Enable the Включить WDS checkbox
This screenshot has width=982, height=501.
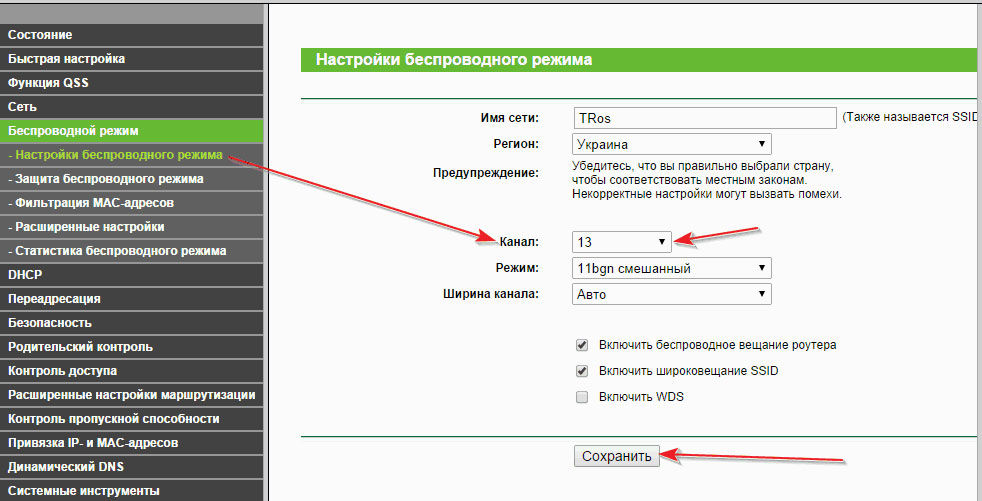pos(582,397)
